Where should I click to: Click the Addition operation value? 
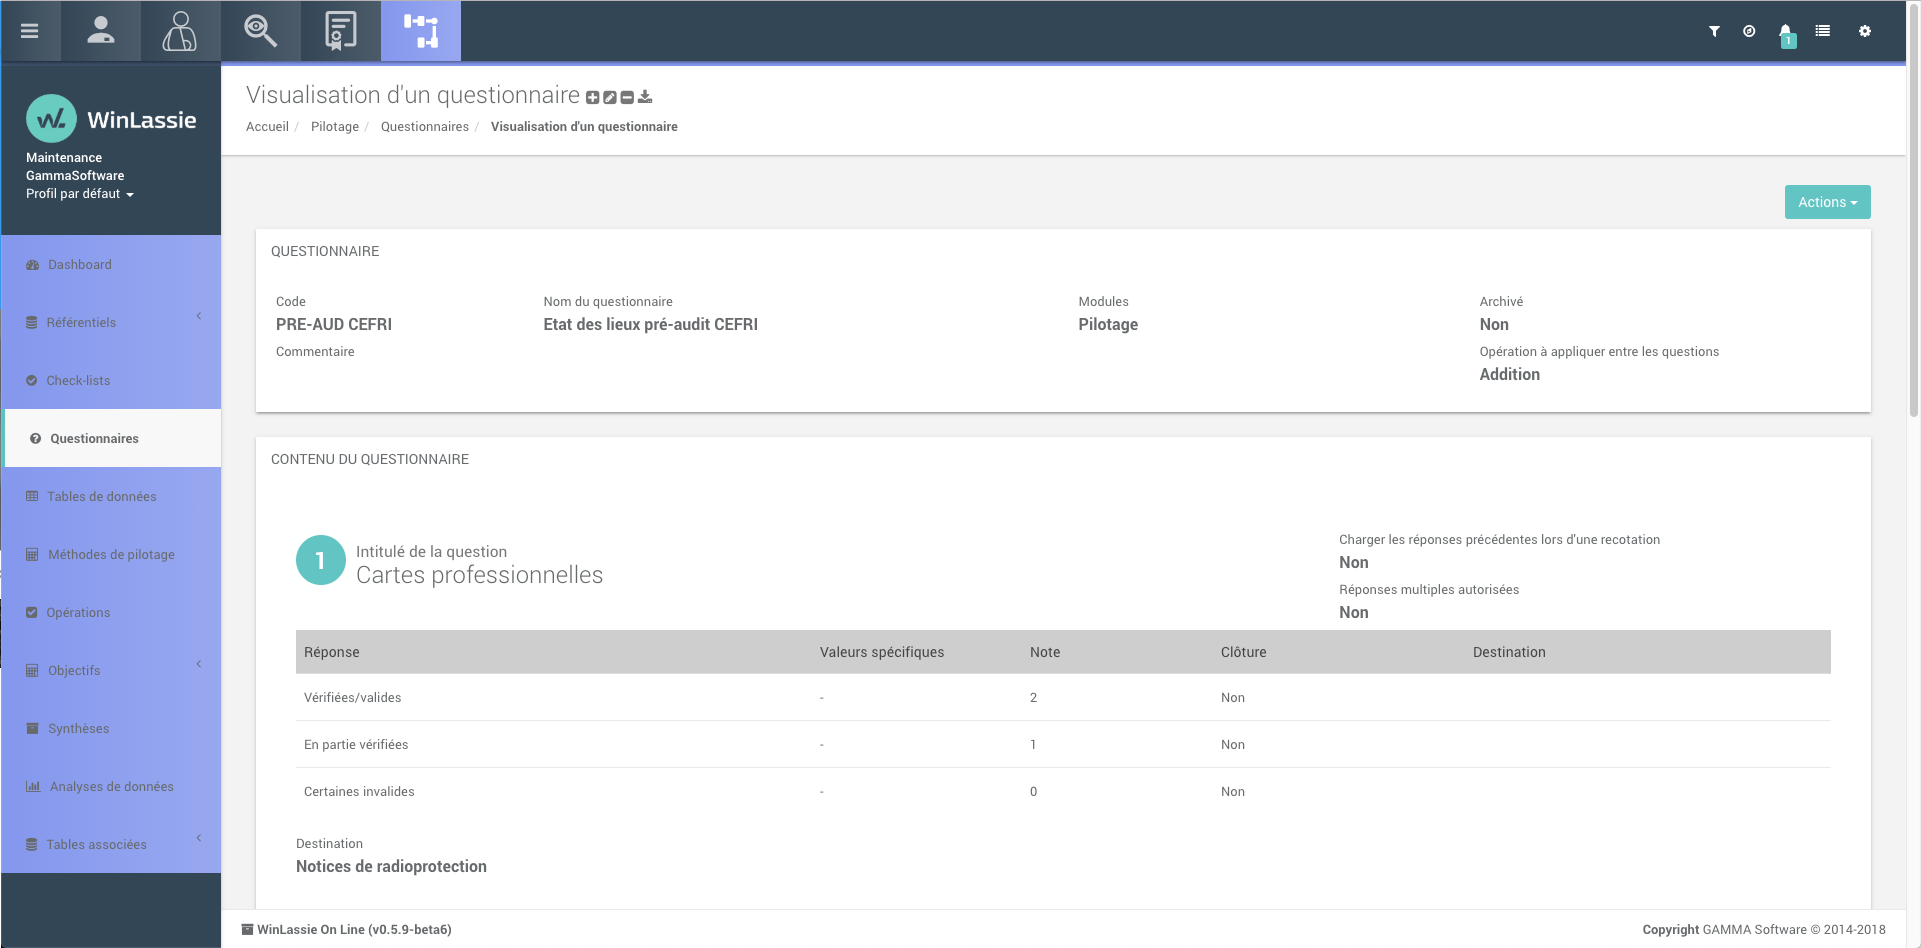point(1510,374)
